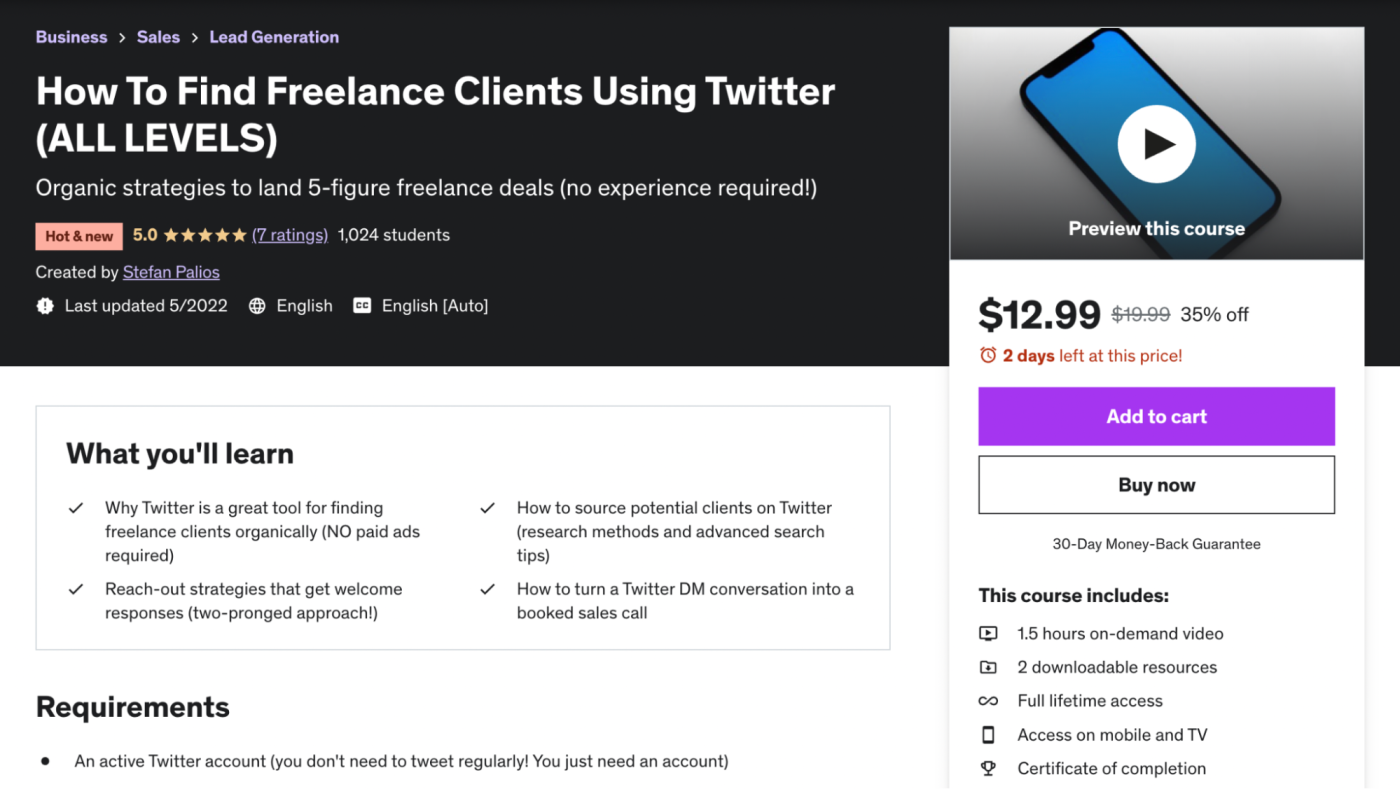Click the mobile access phone icon
Viewport: 1400px width, 789px height.
tap(988, 735)
